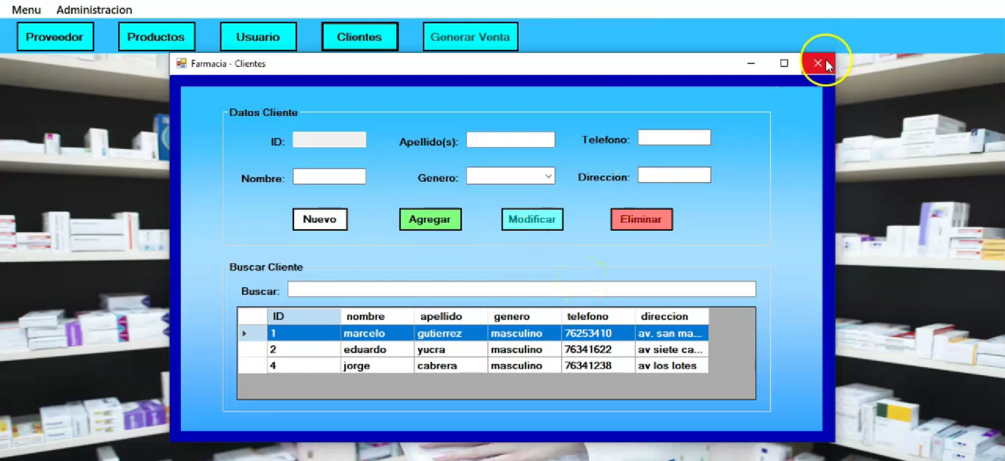
Task: Select the cell 'av siete ca...'
Action: click(x=672, y=349)
